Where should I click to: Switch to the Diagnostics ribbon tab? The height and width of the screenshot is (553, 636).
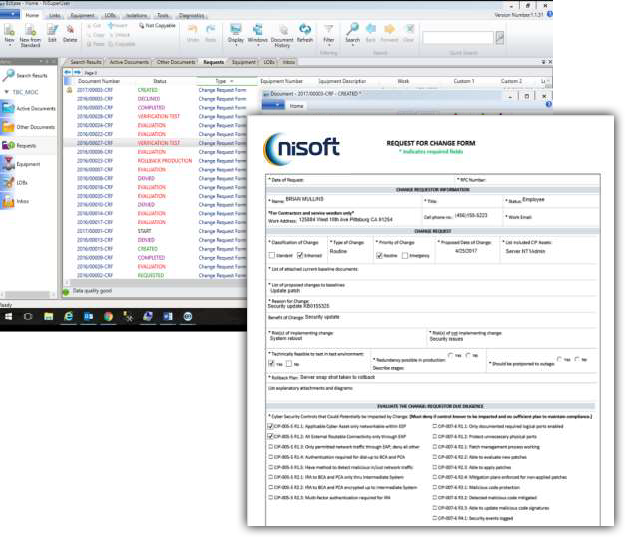[x=191, y=15]
